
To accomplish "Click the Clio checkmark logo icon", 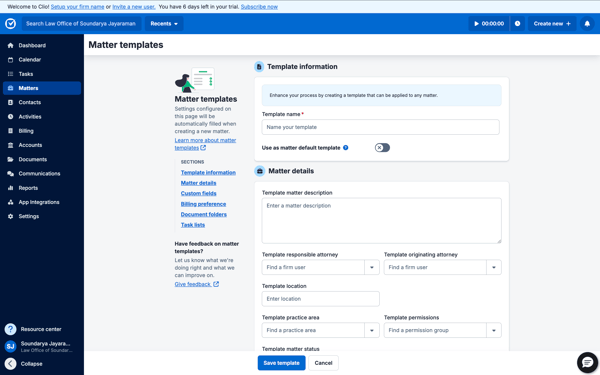I will click(x=11, y=23).
